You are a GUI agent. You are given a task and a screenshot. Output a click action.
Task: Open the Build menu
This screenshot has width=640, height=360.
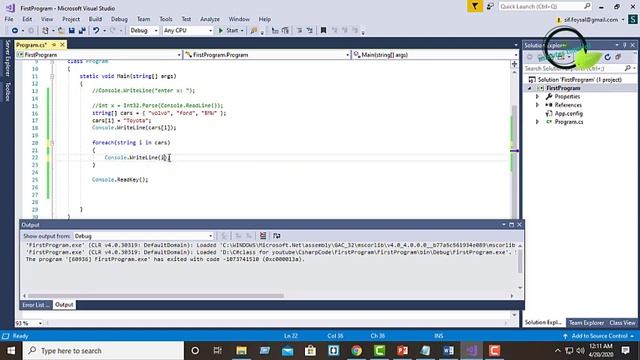point(95,19)
